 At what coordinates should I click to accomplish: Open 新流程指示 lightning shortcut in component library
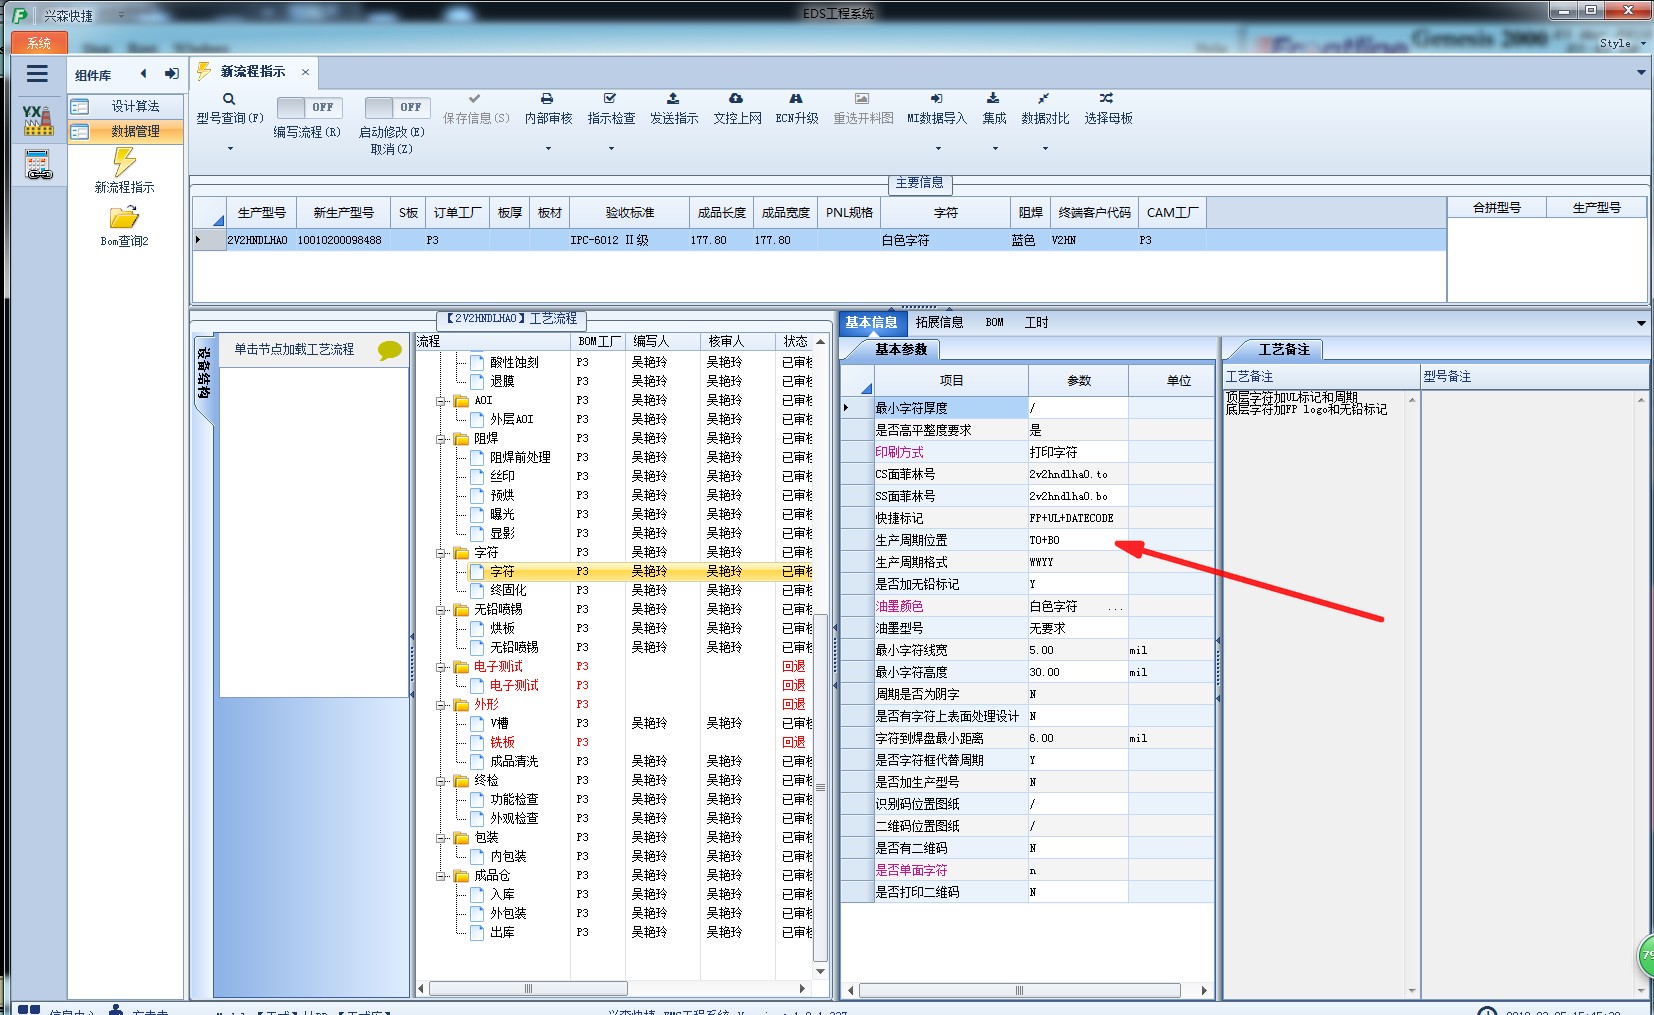124,161
